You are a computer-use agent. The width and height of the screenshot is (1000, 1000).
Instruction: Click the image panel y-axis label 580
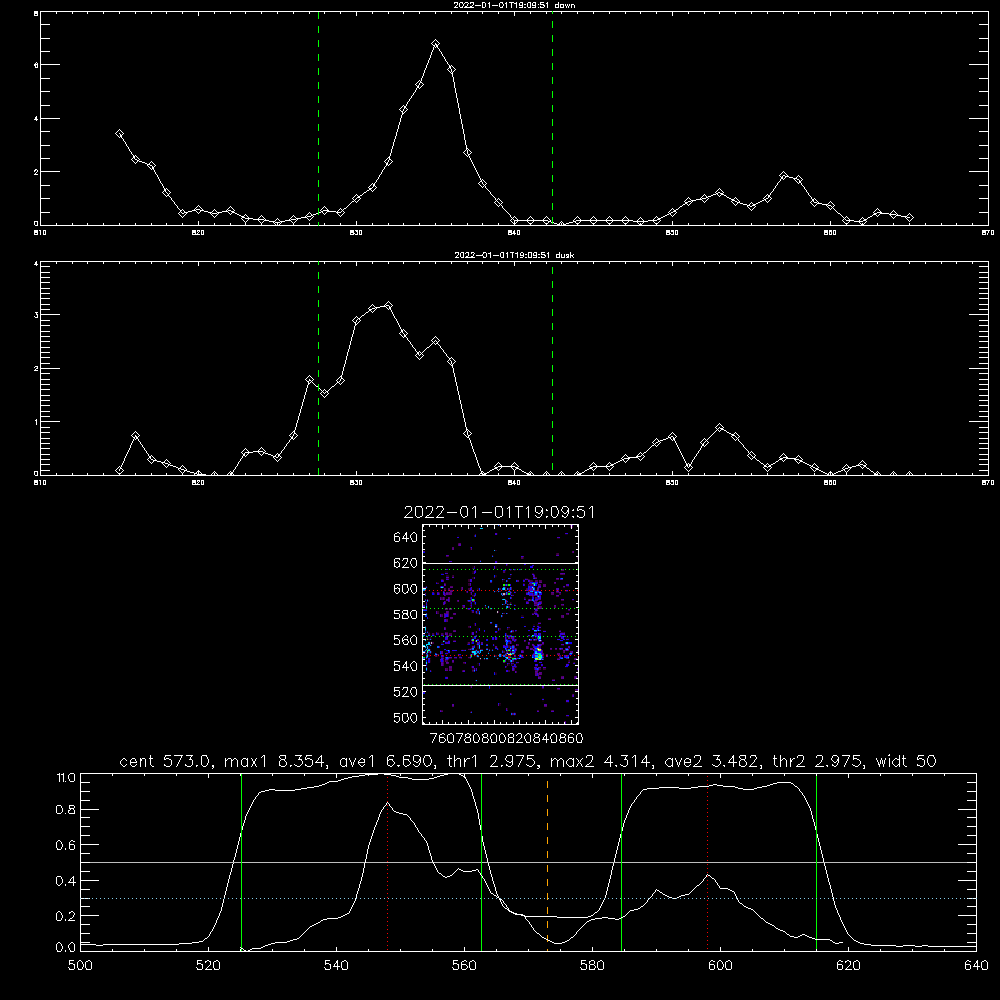[406, 615]
